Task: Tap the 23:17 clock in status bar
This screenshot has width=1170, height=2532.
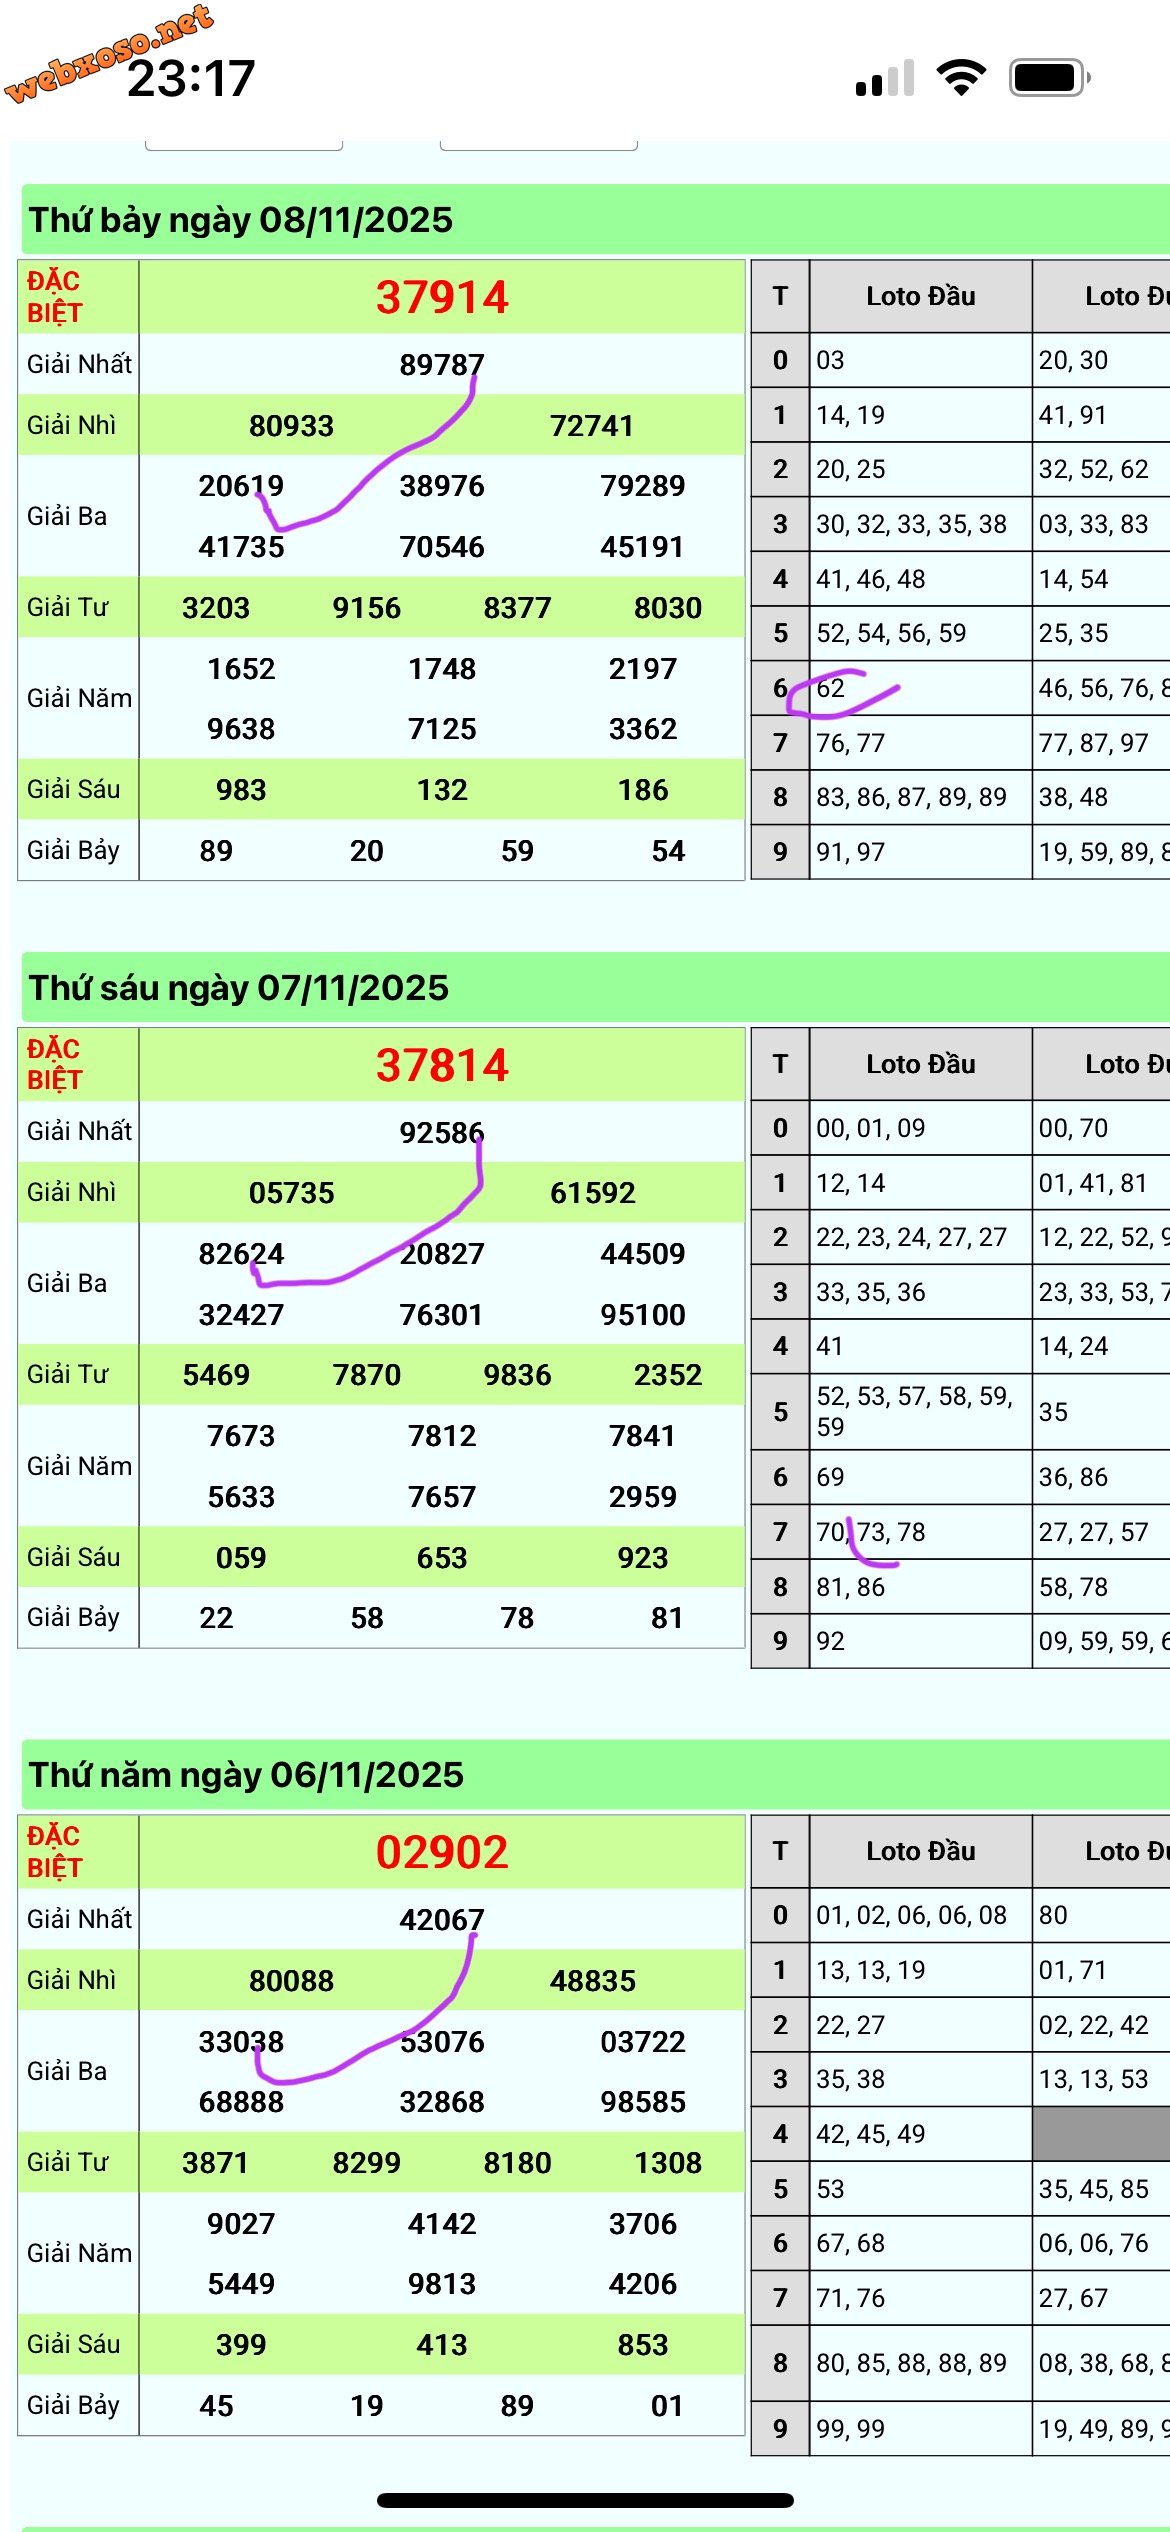Action: [x=191, y=79]
